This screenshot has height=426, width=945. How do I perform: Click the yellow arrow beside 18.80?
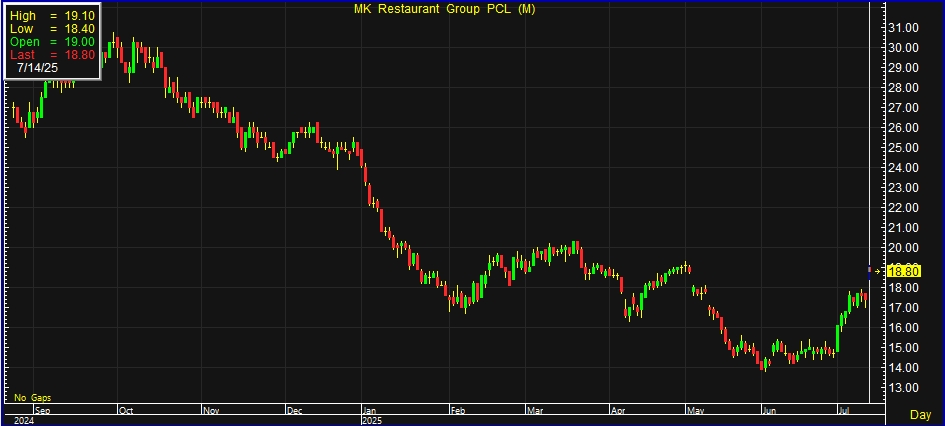(x=879, y=270)
